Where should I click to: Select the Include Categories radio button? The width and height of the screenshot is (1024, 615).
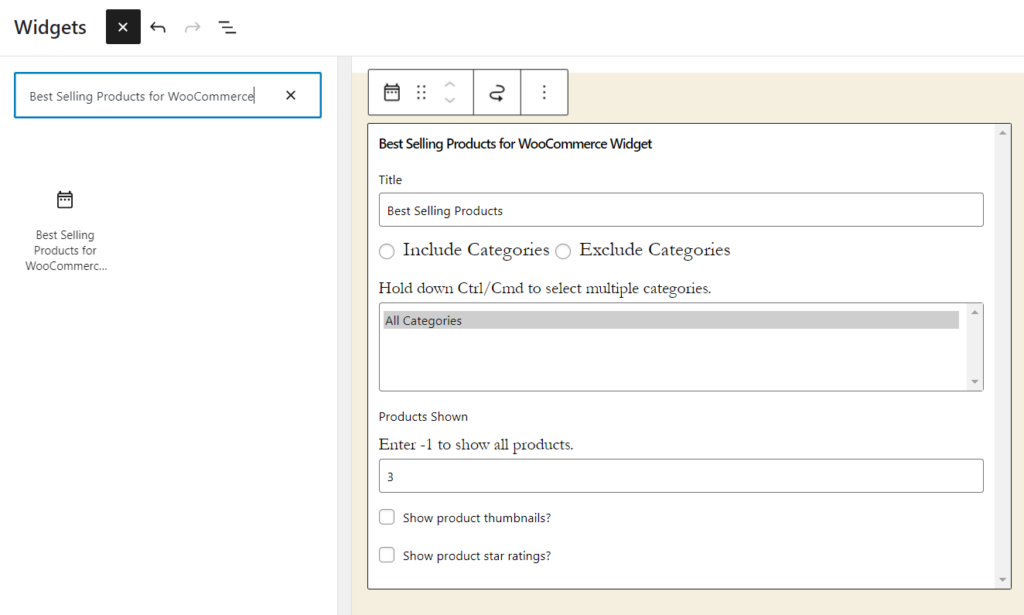pos(387,251)
